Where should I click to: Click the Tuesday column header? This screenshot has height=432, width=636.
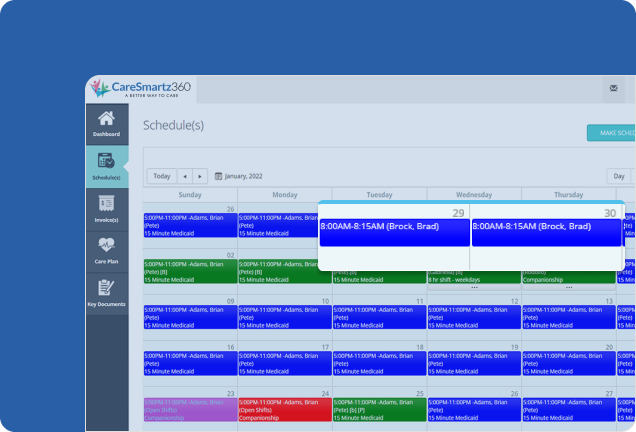(379, 195)
